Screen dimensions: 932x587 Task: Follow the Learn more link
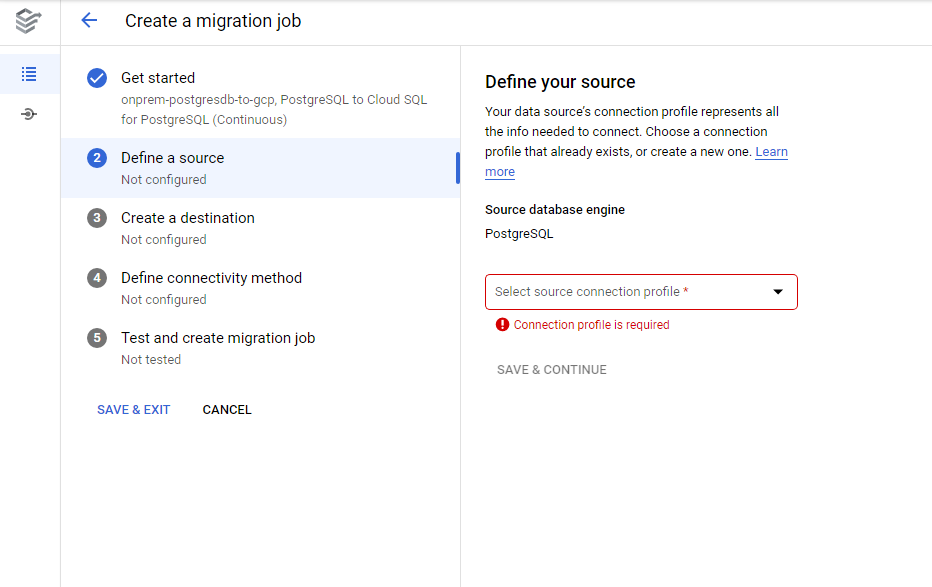(x=771, y=151)
